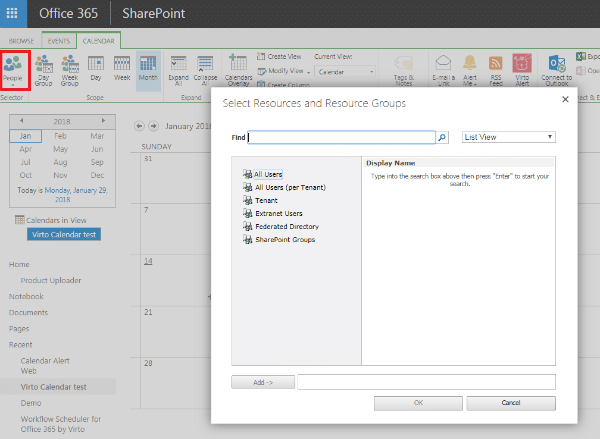Click Create View in ribbon

click(279, 56)
